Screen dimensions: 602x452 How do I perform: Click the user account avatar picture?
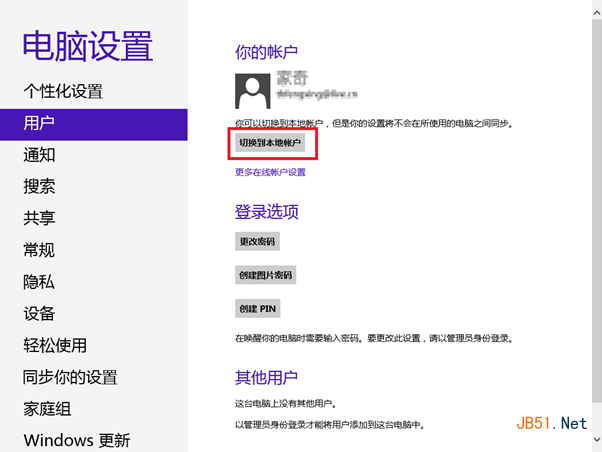point(253,91)
